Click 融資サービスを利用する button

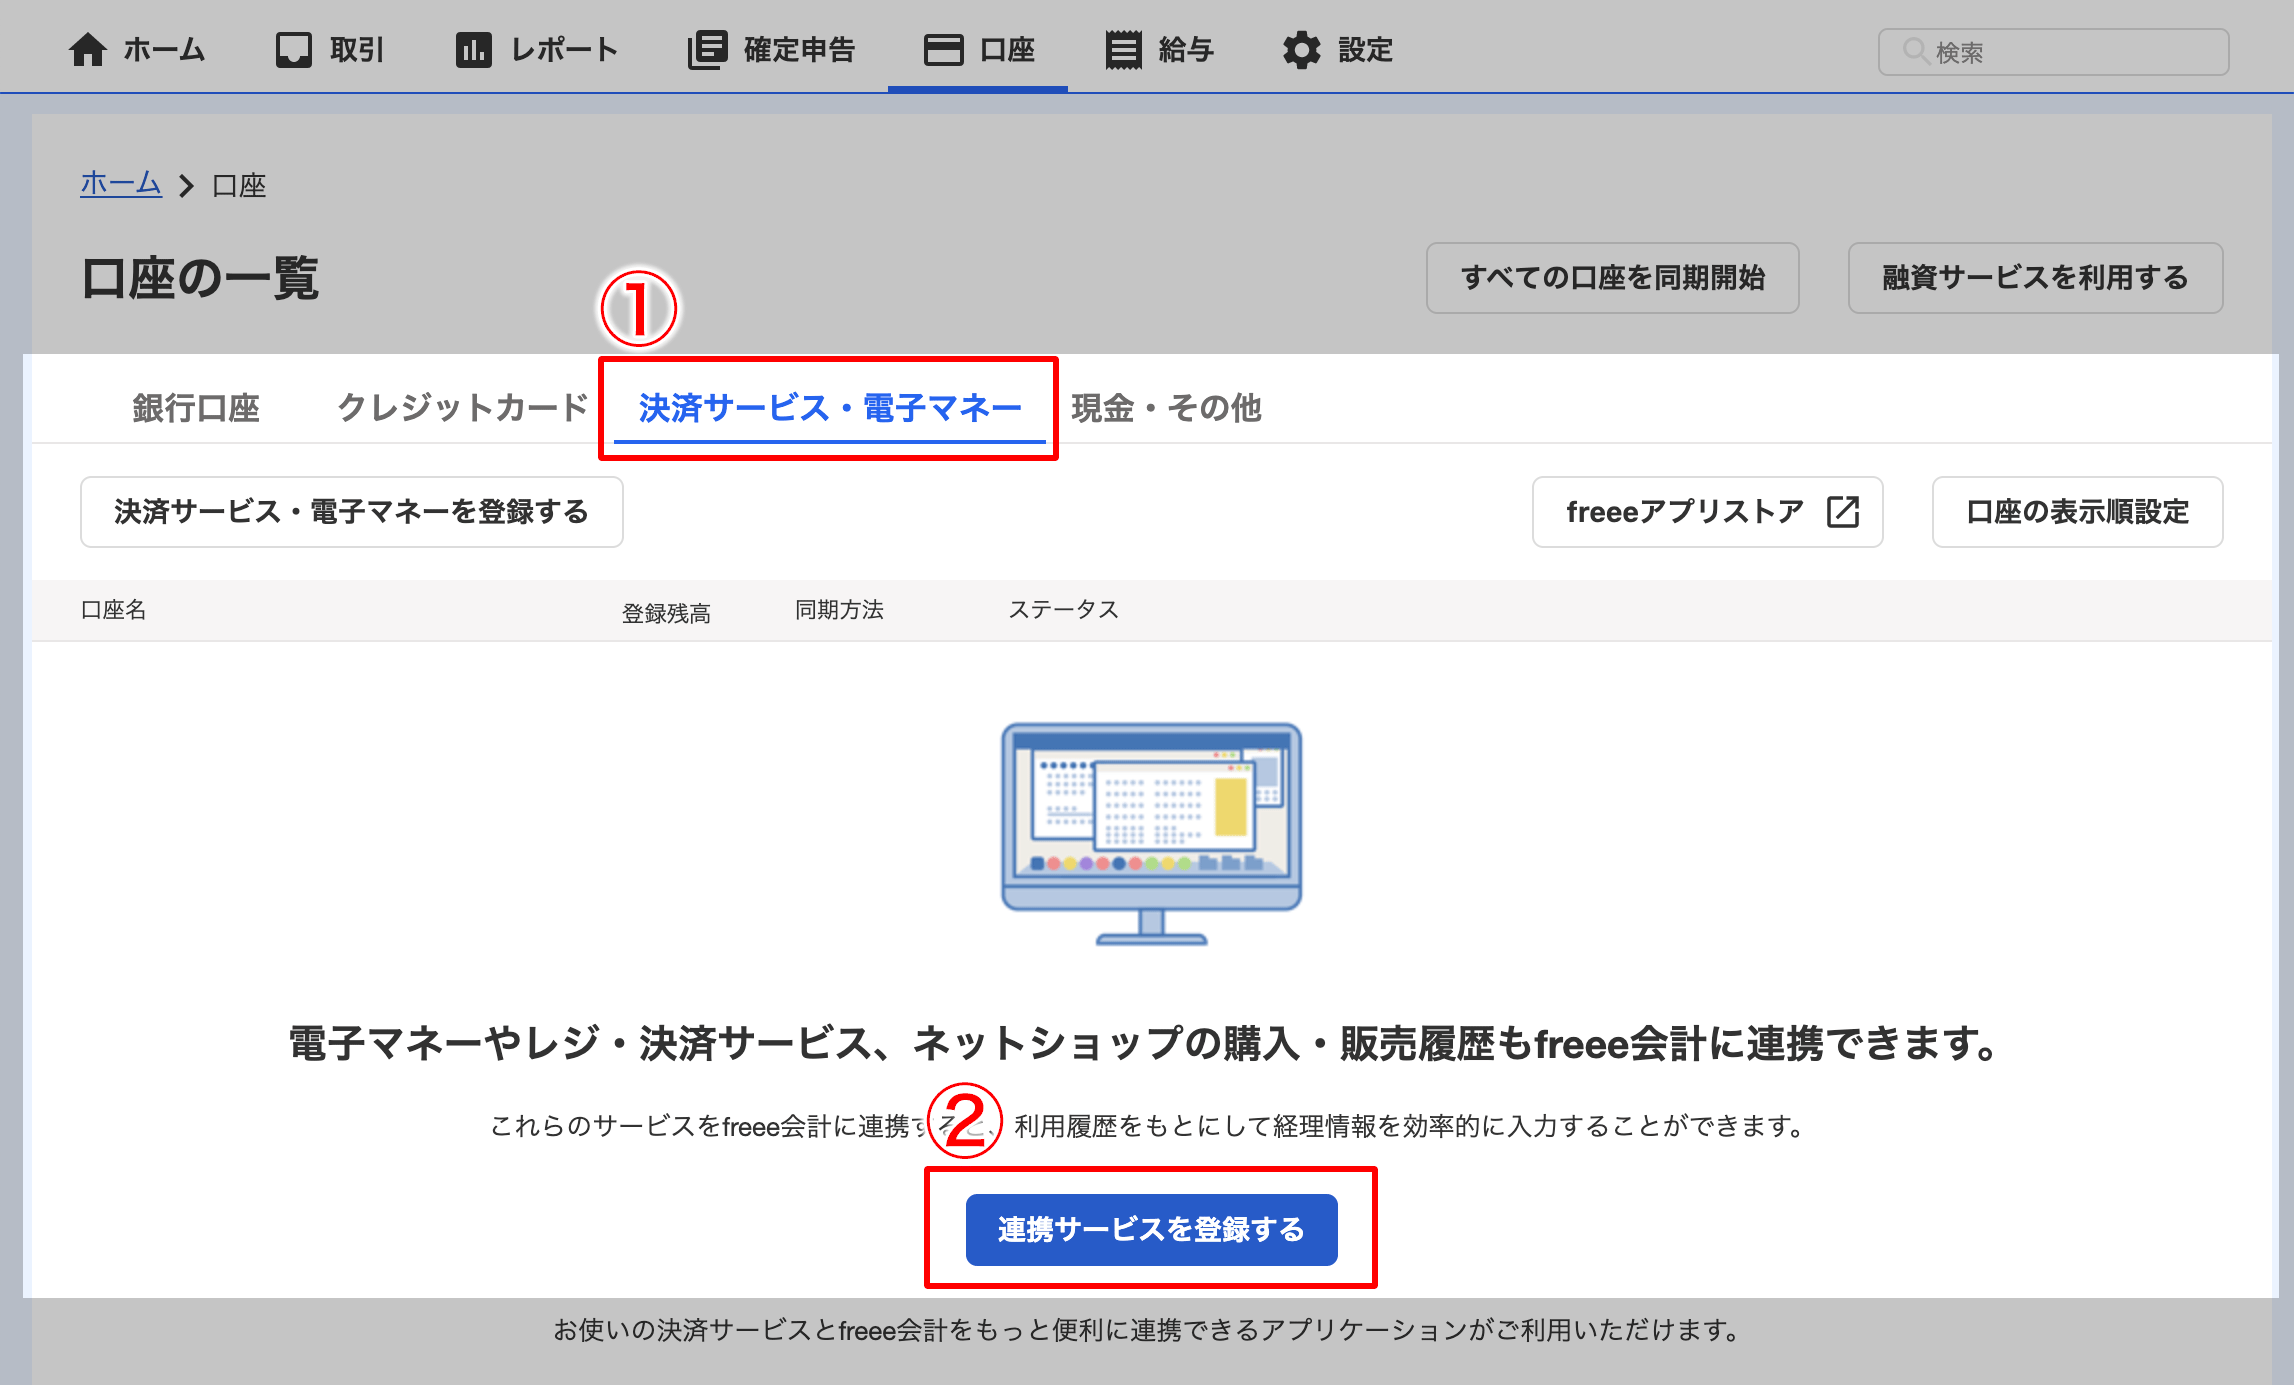tap(2035, 278)
